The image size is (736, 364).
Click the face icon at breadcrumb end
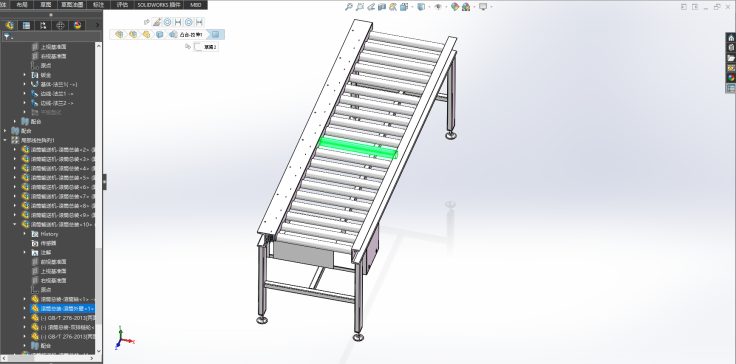(x=215, y=34)
